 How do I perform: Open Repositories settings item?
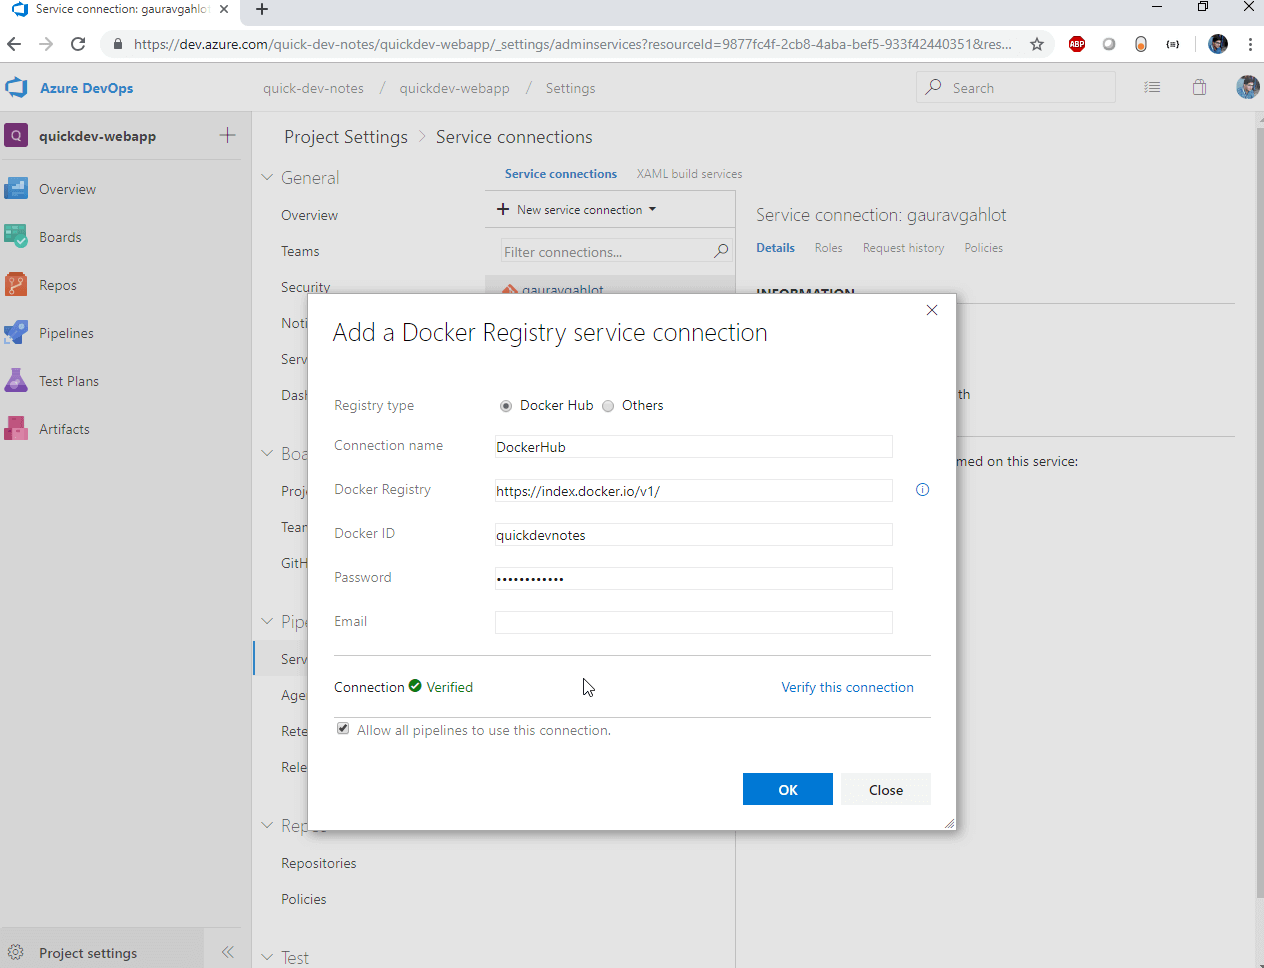319,863
